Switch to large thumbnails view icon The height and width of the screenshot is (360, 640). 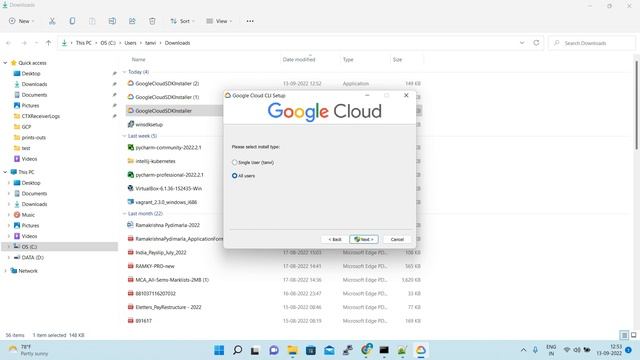tap(633, 335)
